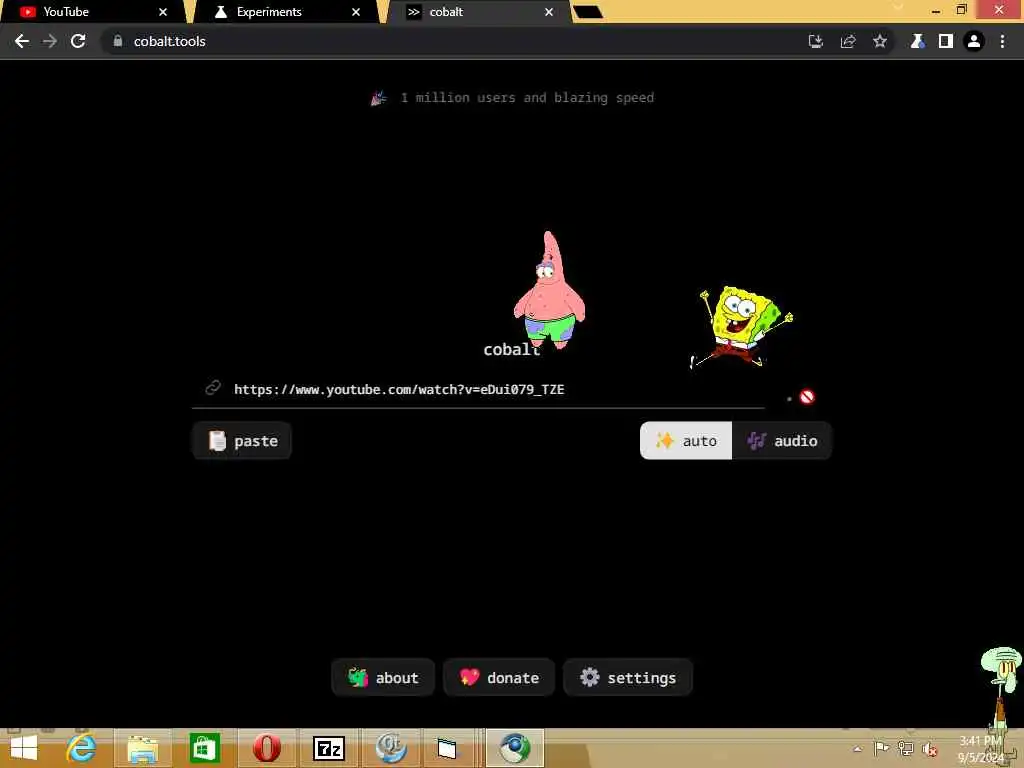This screenshot has height=768, width=1024.
Task: Close the Experiments tab
Action: click(356, 12)
